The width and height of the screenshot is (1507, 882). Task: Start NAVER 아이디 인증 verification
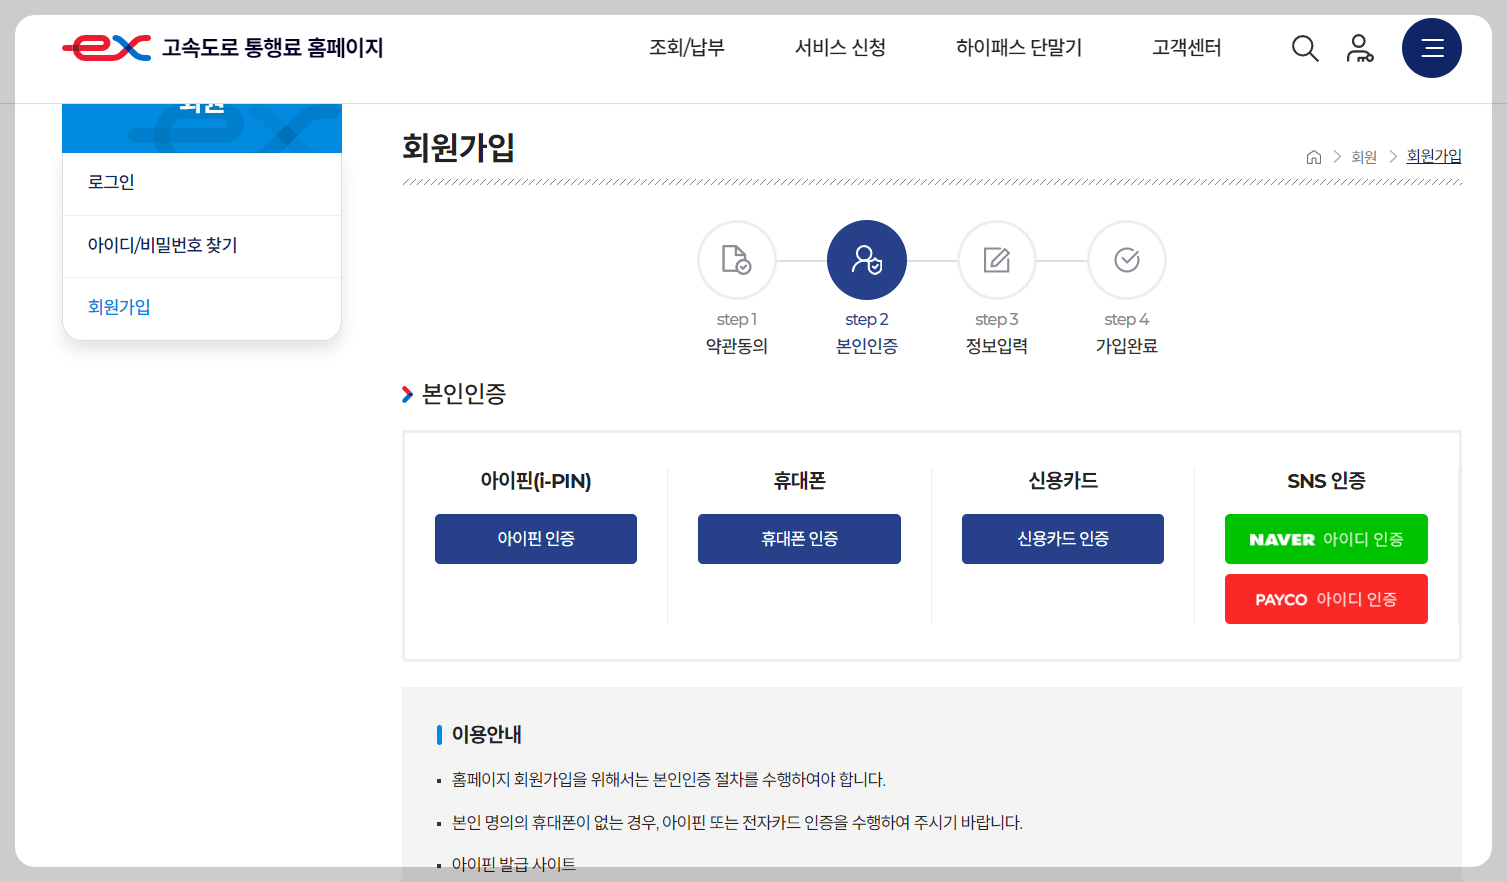1326,538
